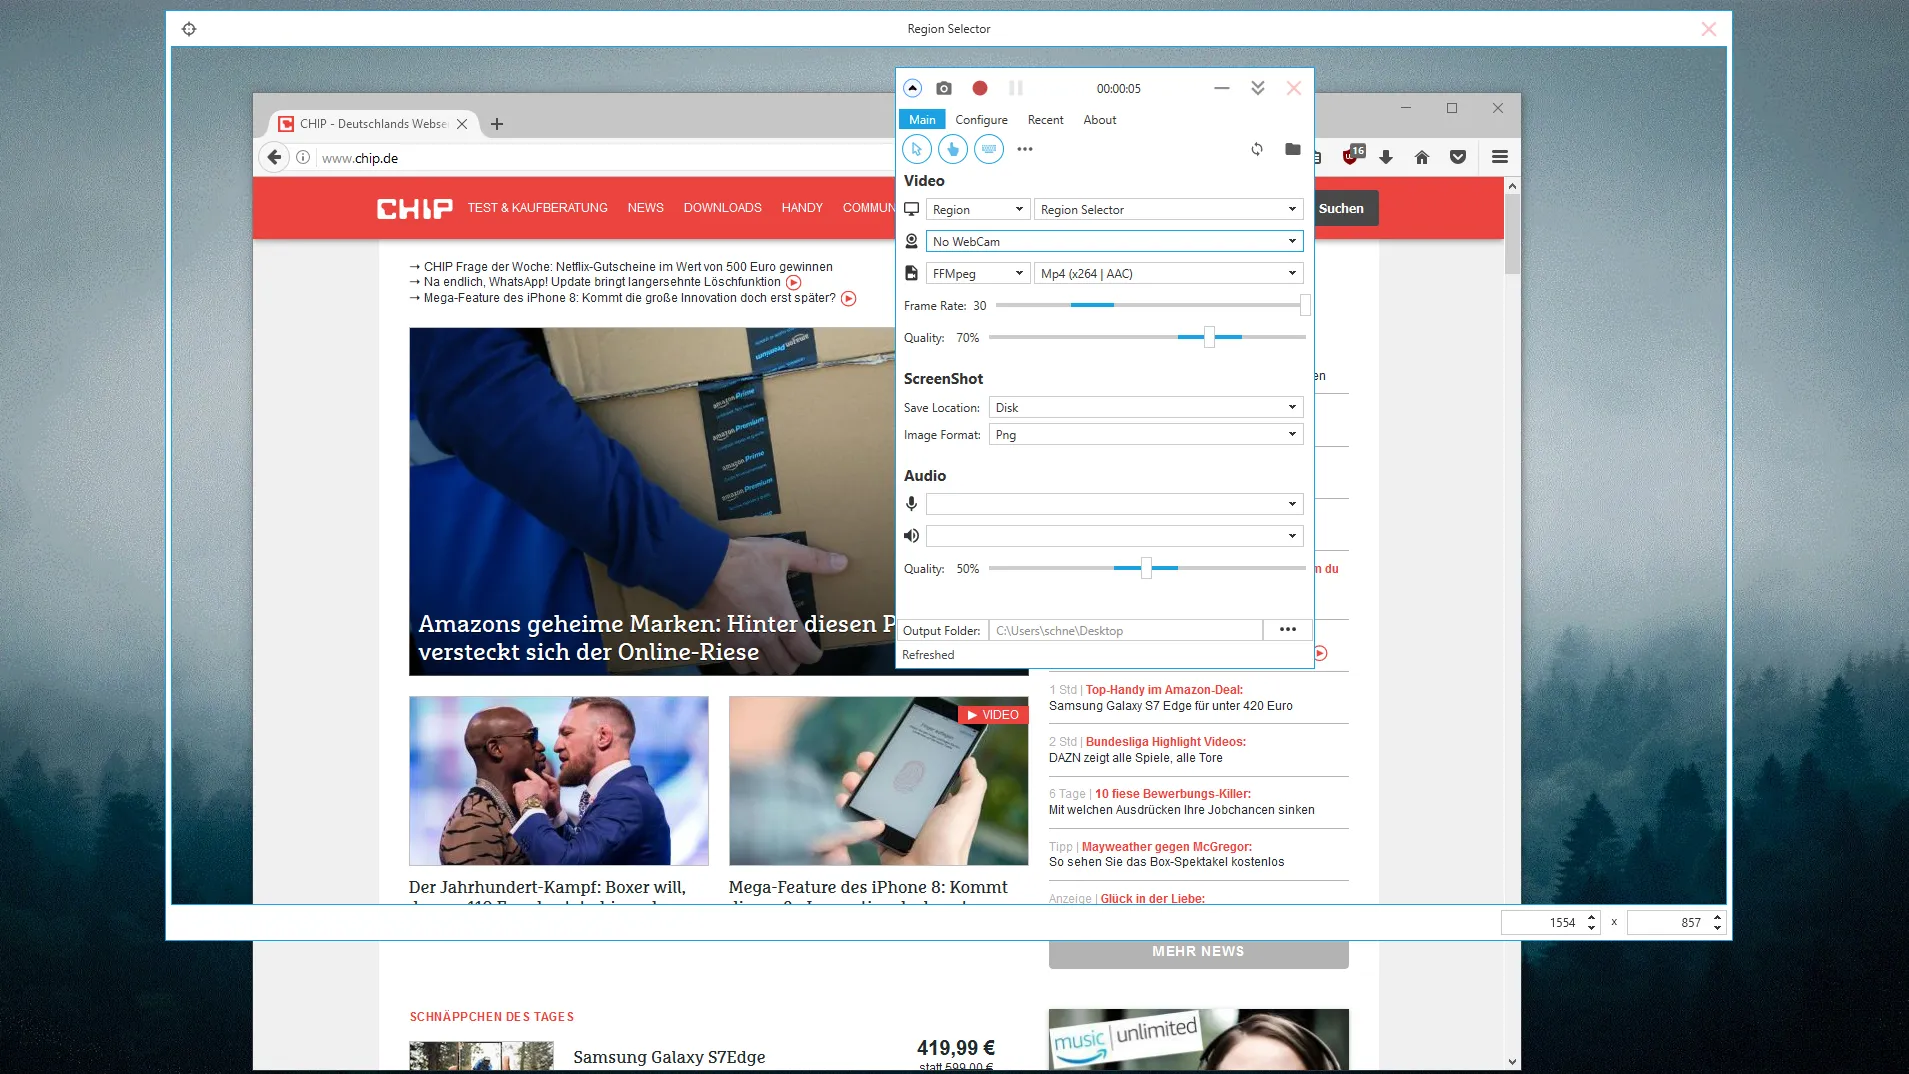Click the double chevron down icon
The width and height of the screenshot is (1909, 1074).
[x=1257, y=88]
